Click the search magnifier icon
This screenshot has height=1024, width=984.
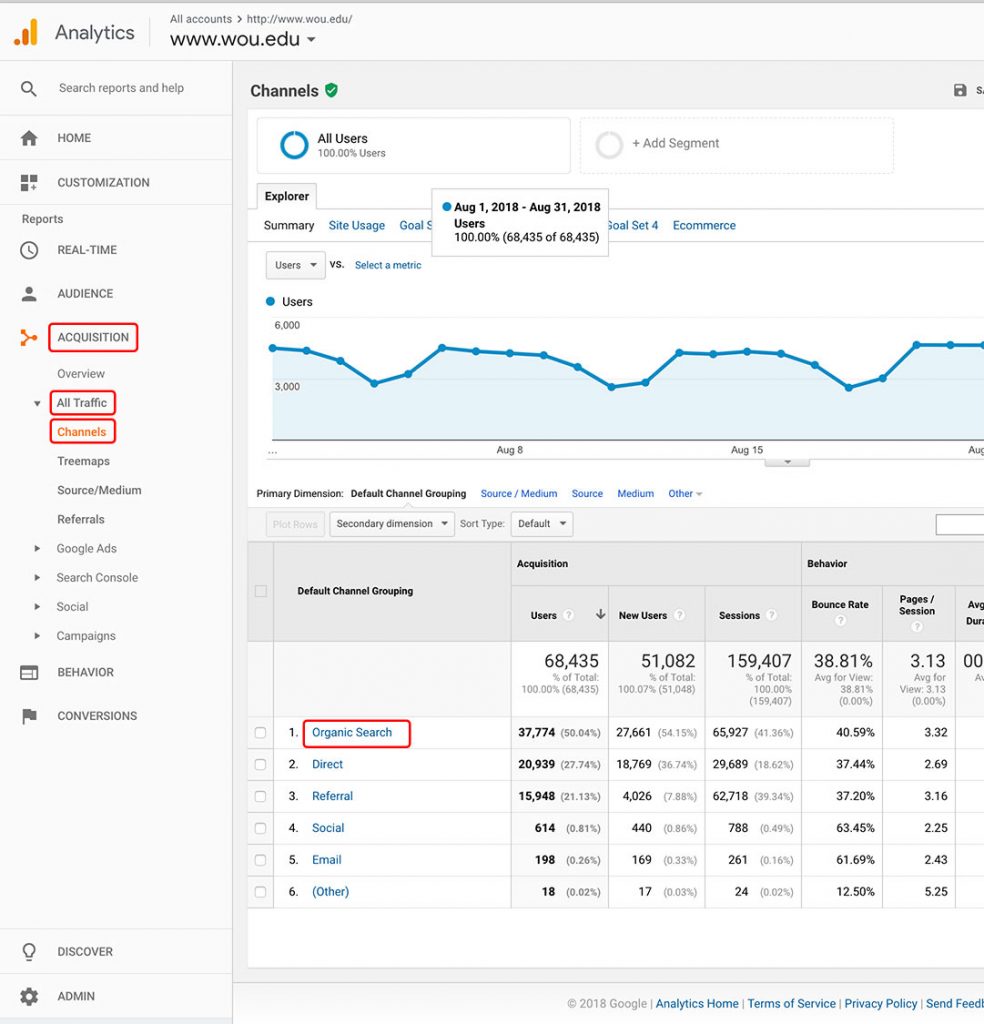click(28, 88)
